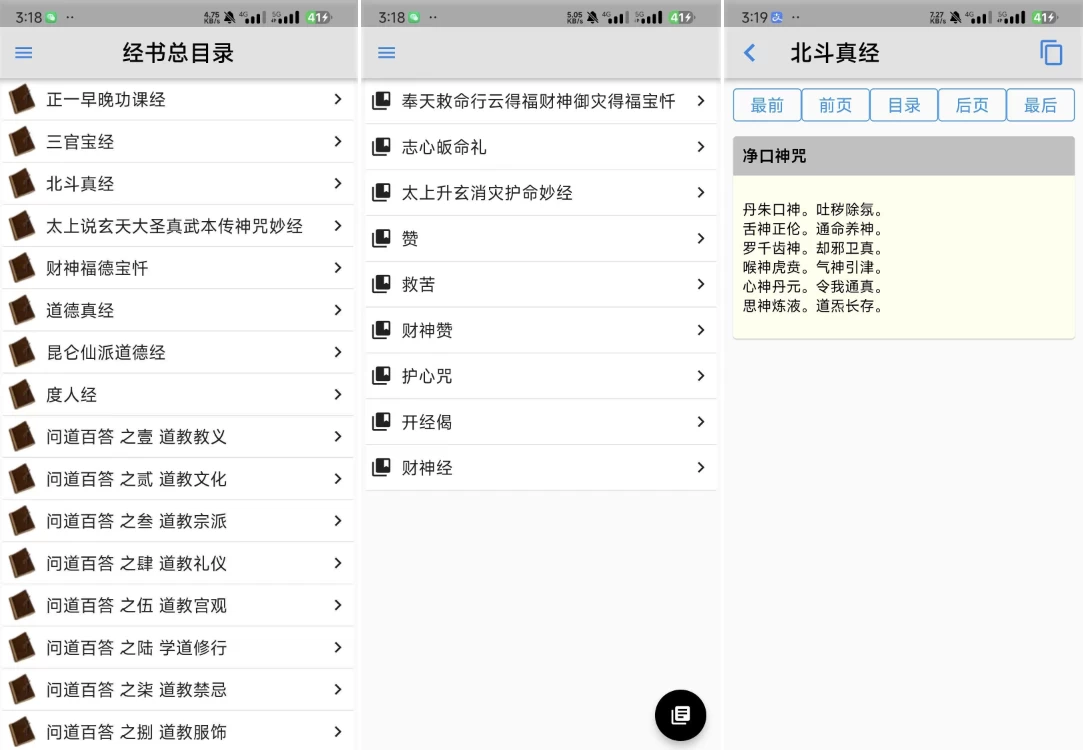Tap the chapter icon next to 护心咒
This screenshot has height=750, width=1083.
381,376
